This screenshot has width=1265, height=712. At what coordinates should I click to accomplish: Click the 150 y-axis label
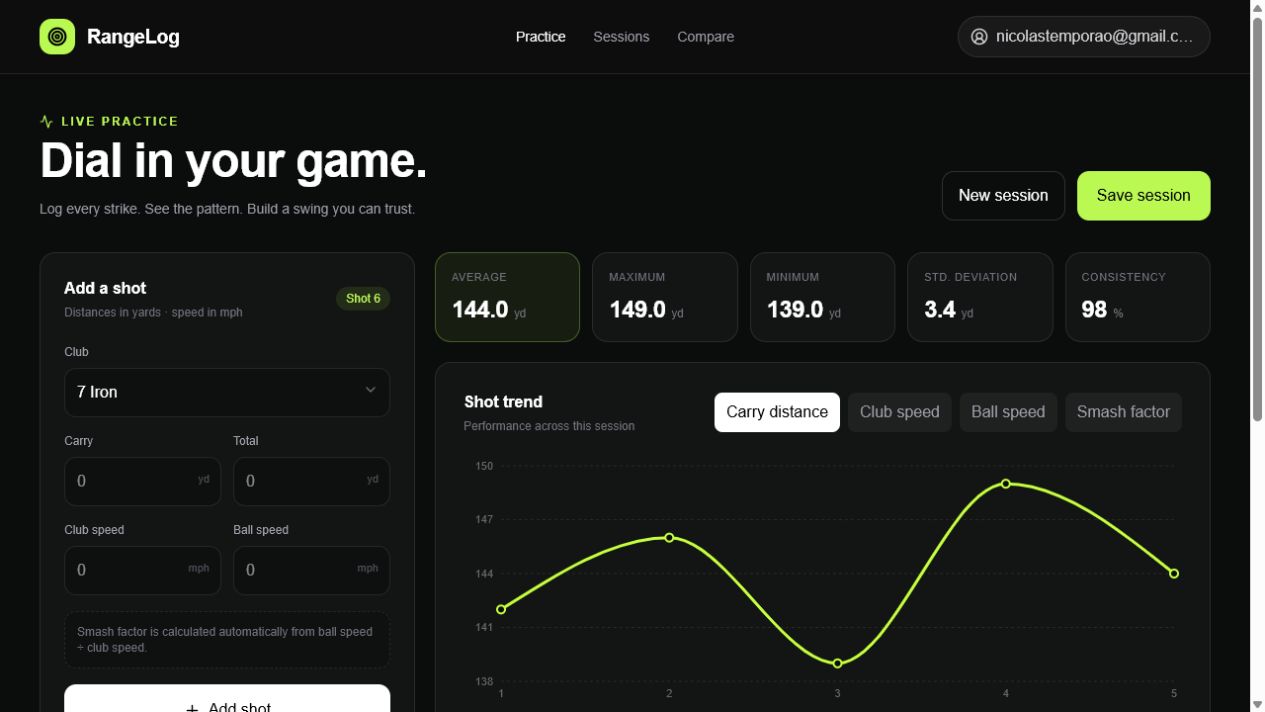click(x=484, y=466)
